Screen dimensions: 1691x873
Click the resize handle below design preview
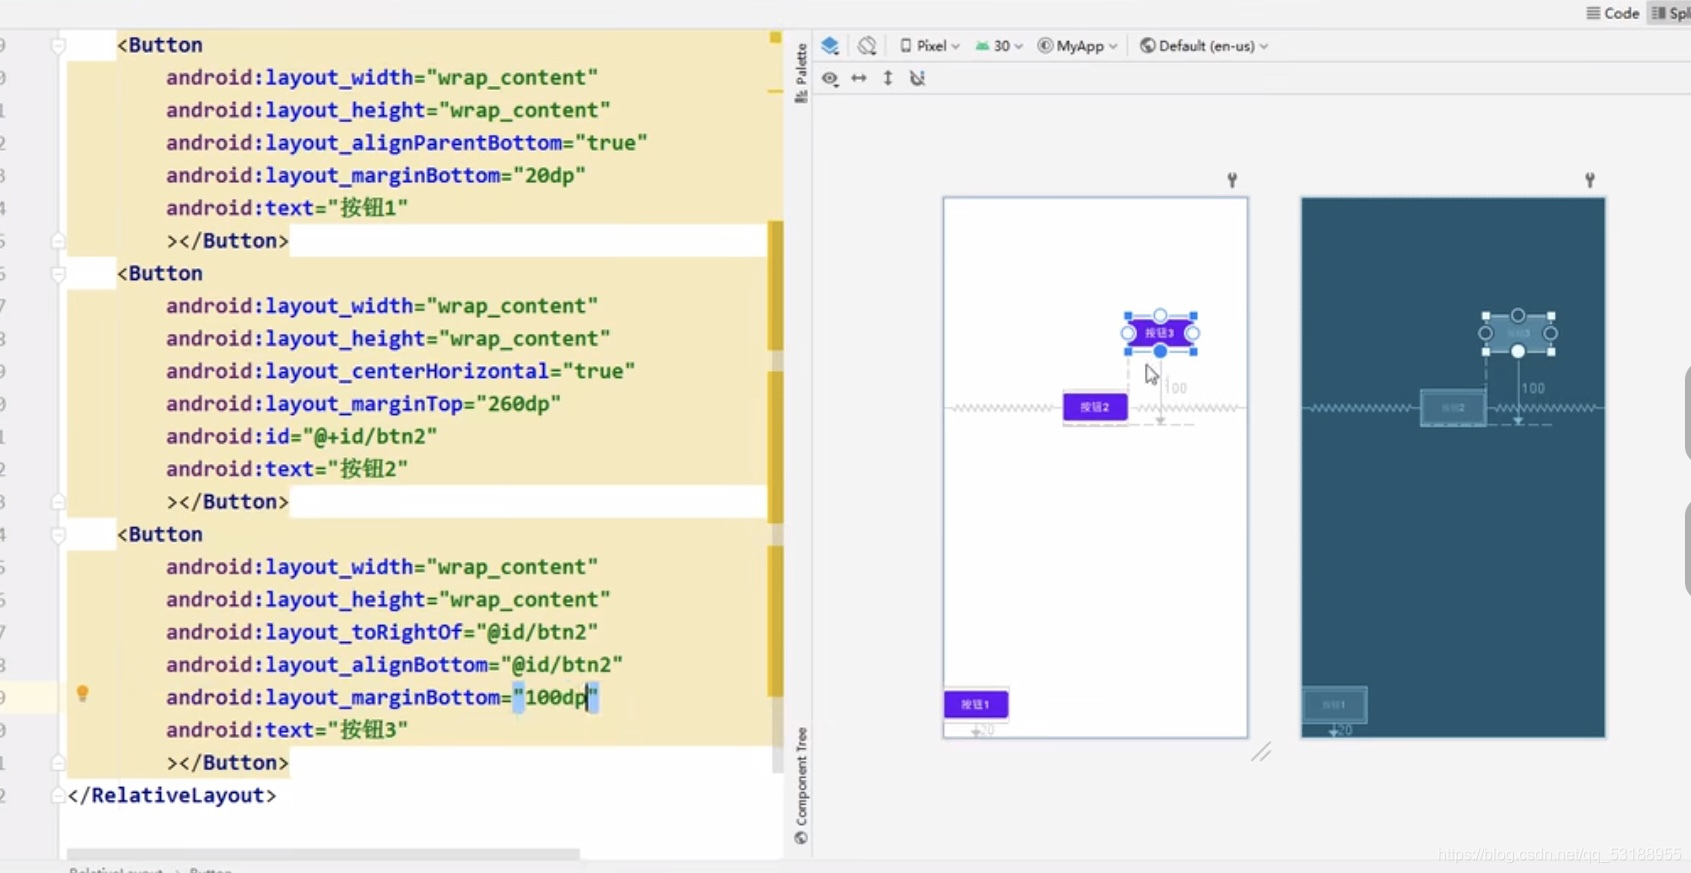click(1261, 752)
